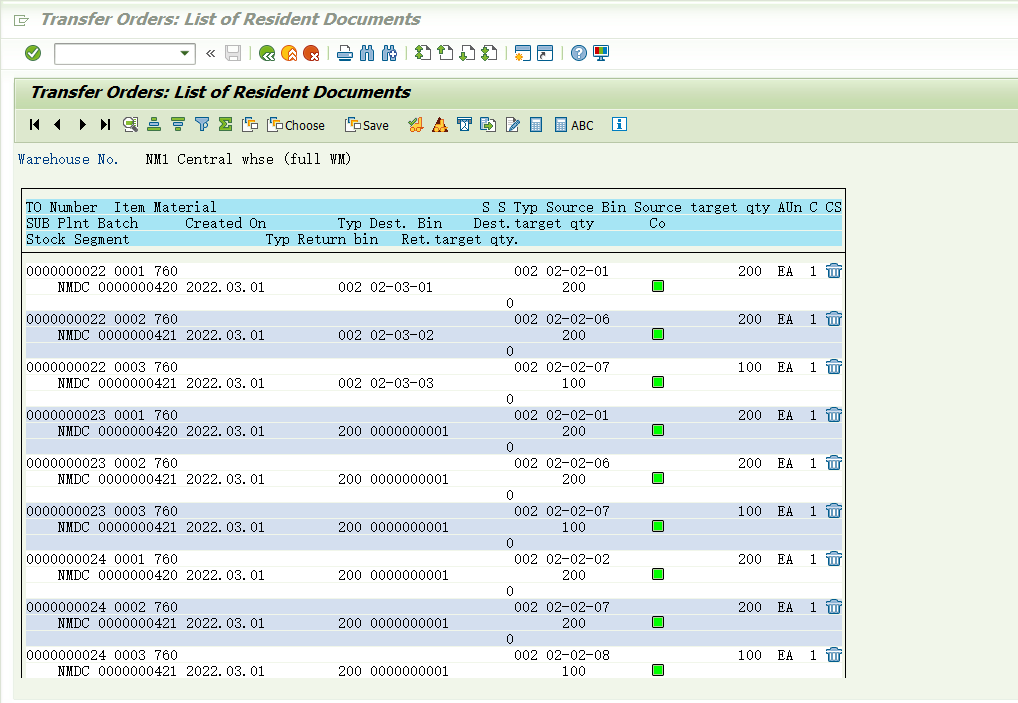Delete TO 0000000022 item 0003 trash icon
Image resolution: width=1018 pixels, height=703 pixels.
click(834, 367)
